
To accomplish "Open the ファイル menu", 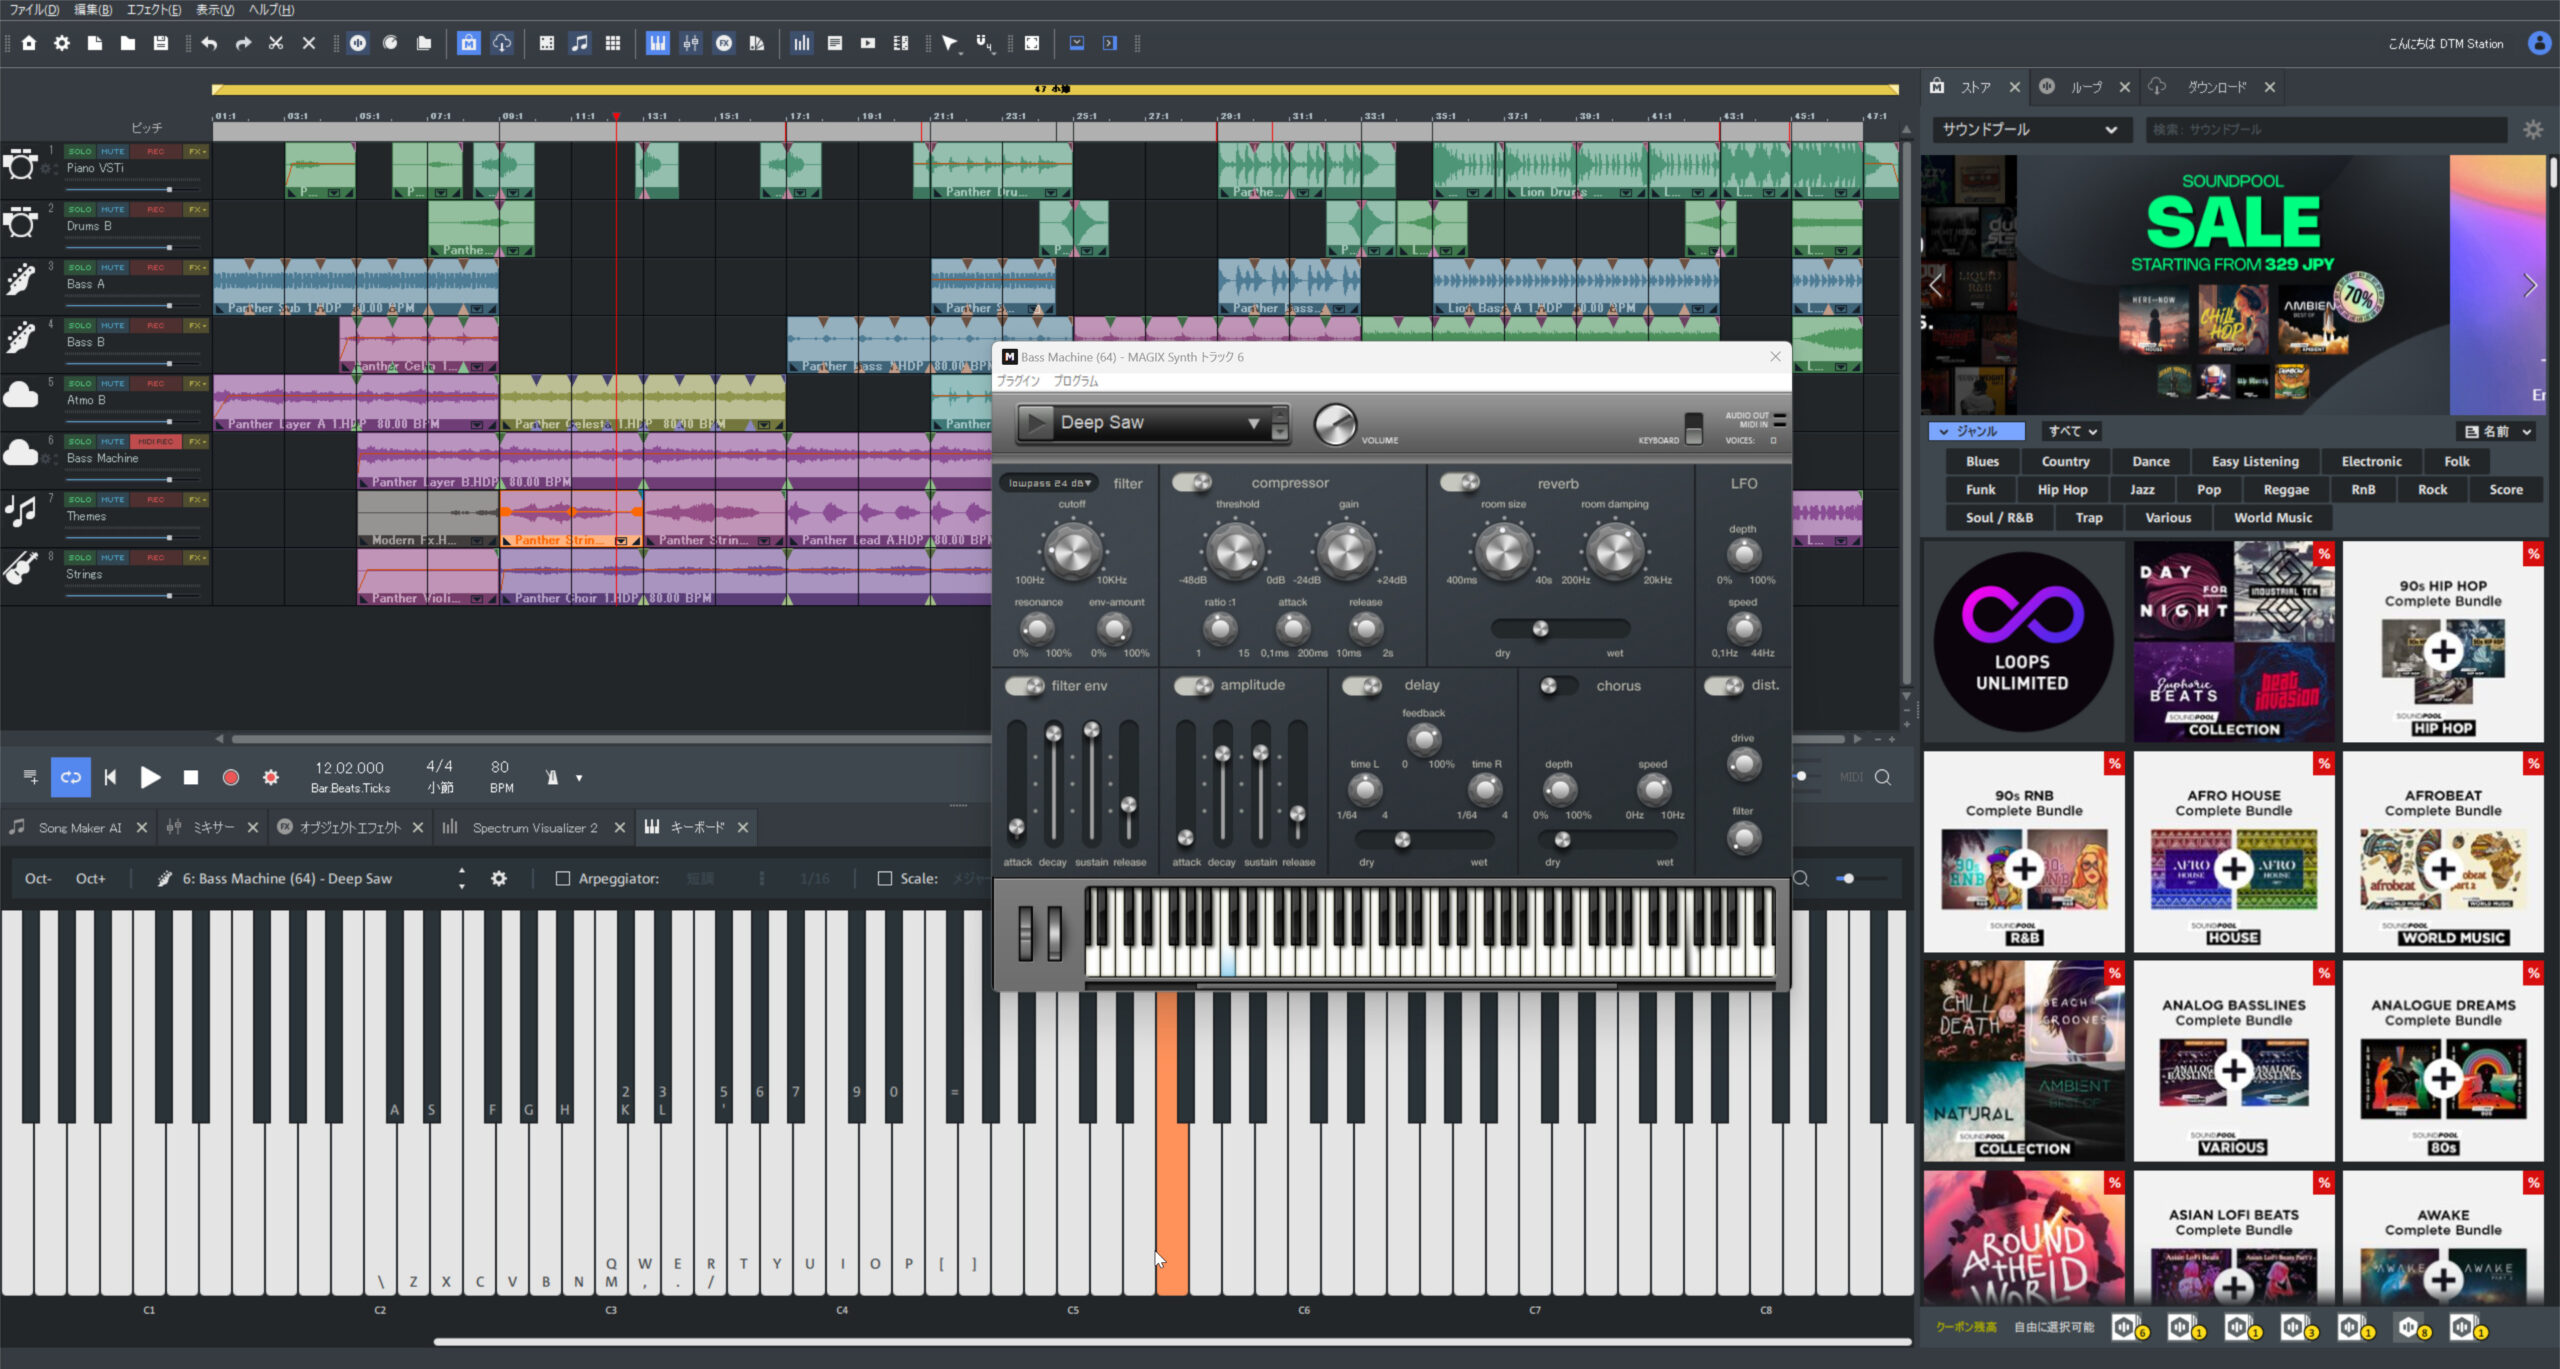I will [34, 10].
